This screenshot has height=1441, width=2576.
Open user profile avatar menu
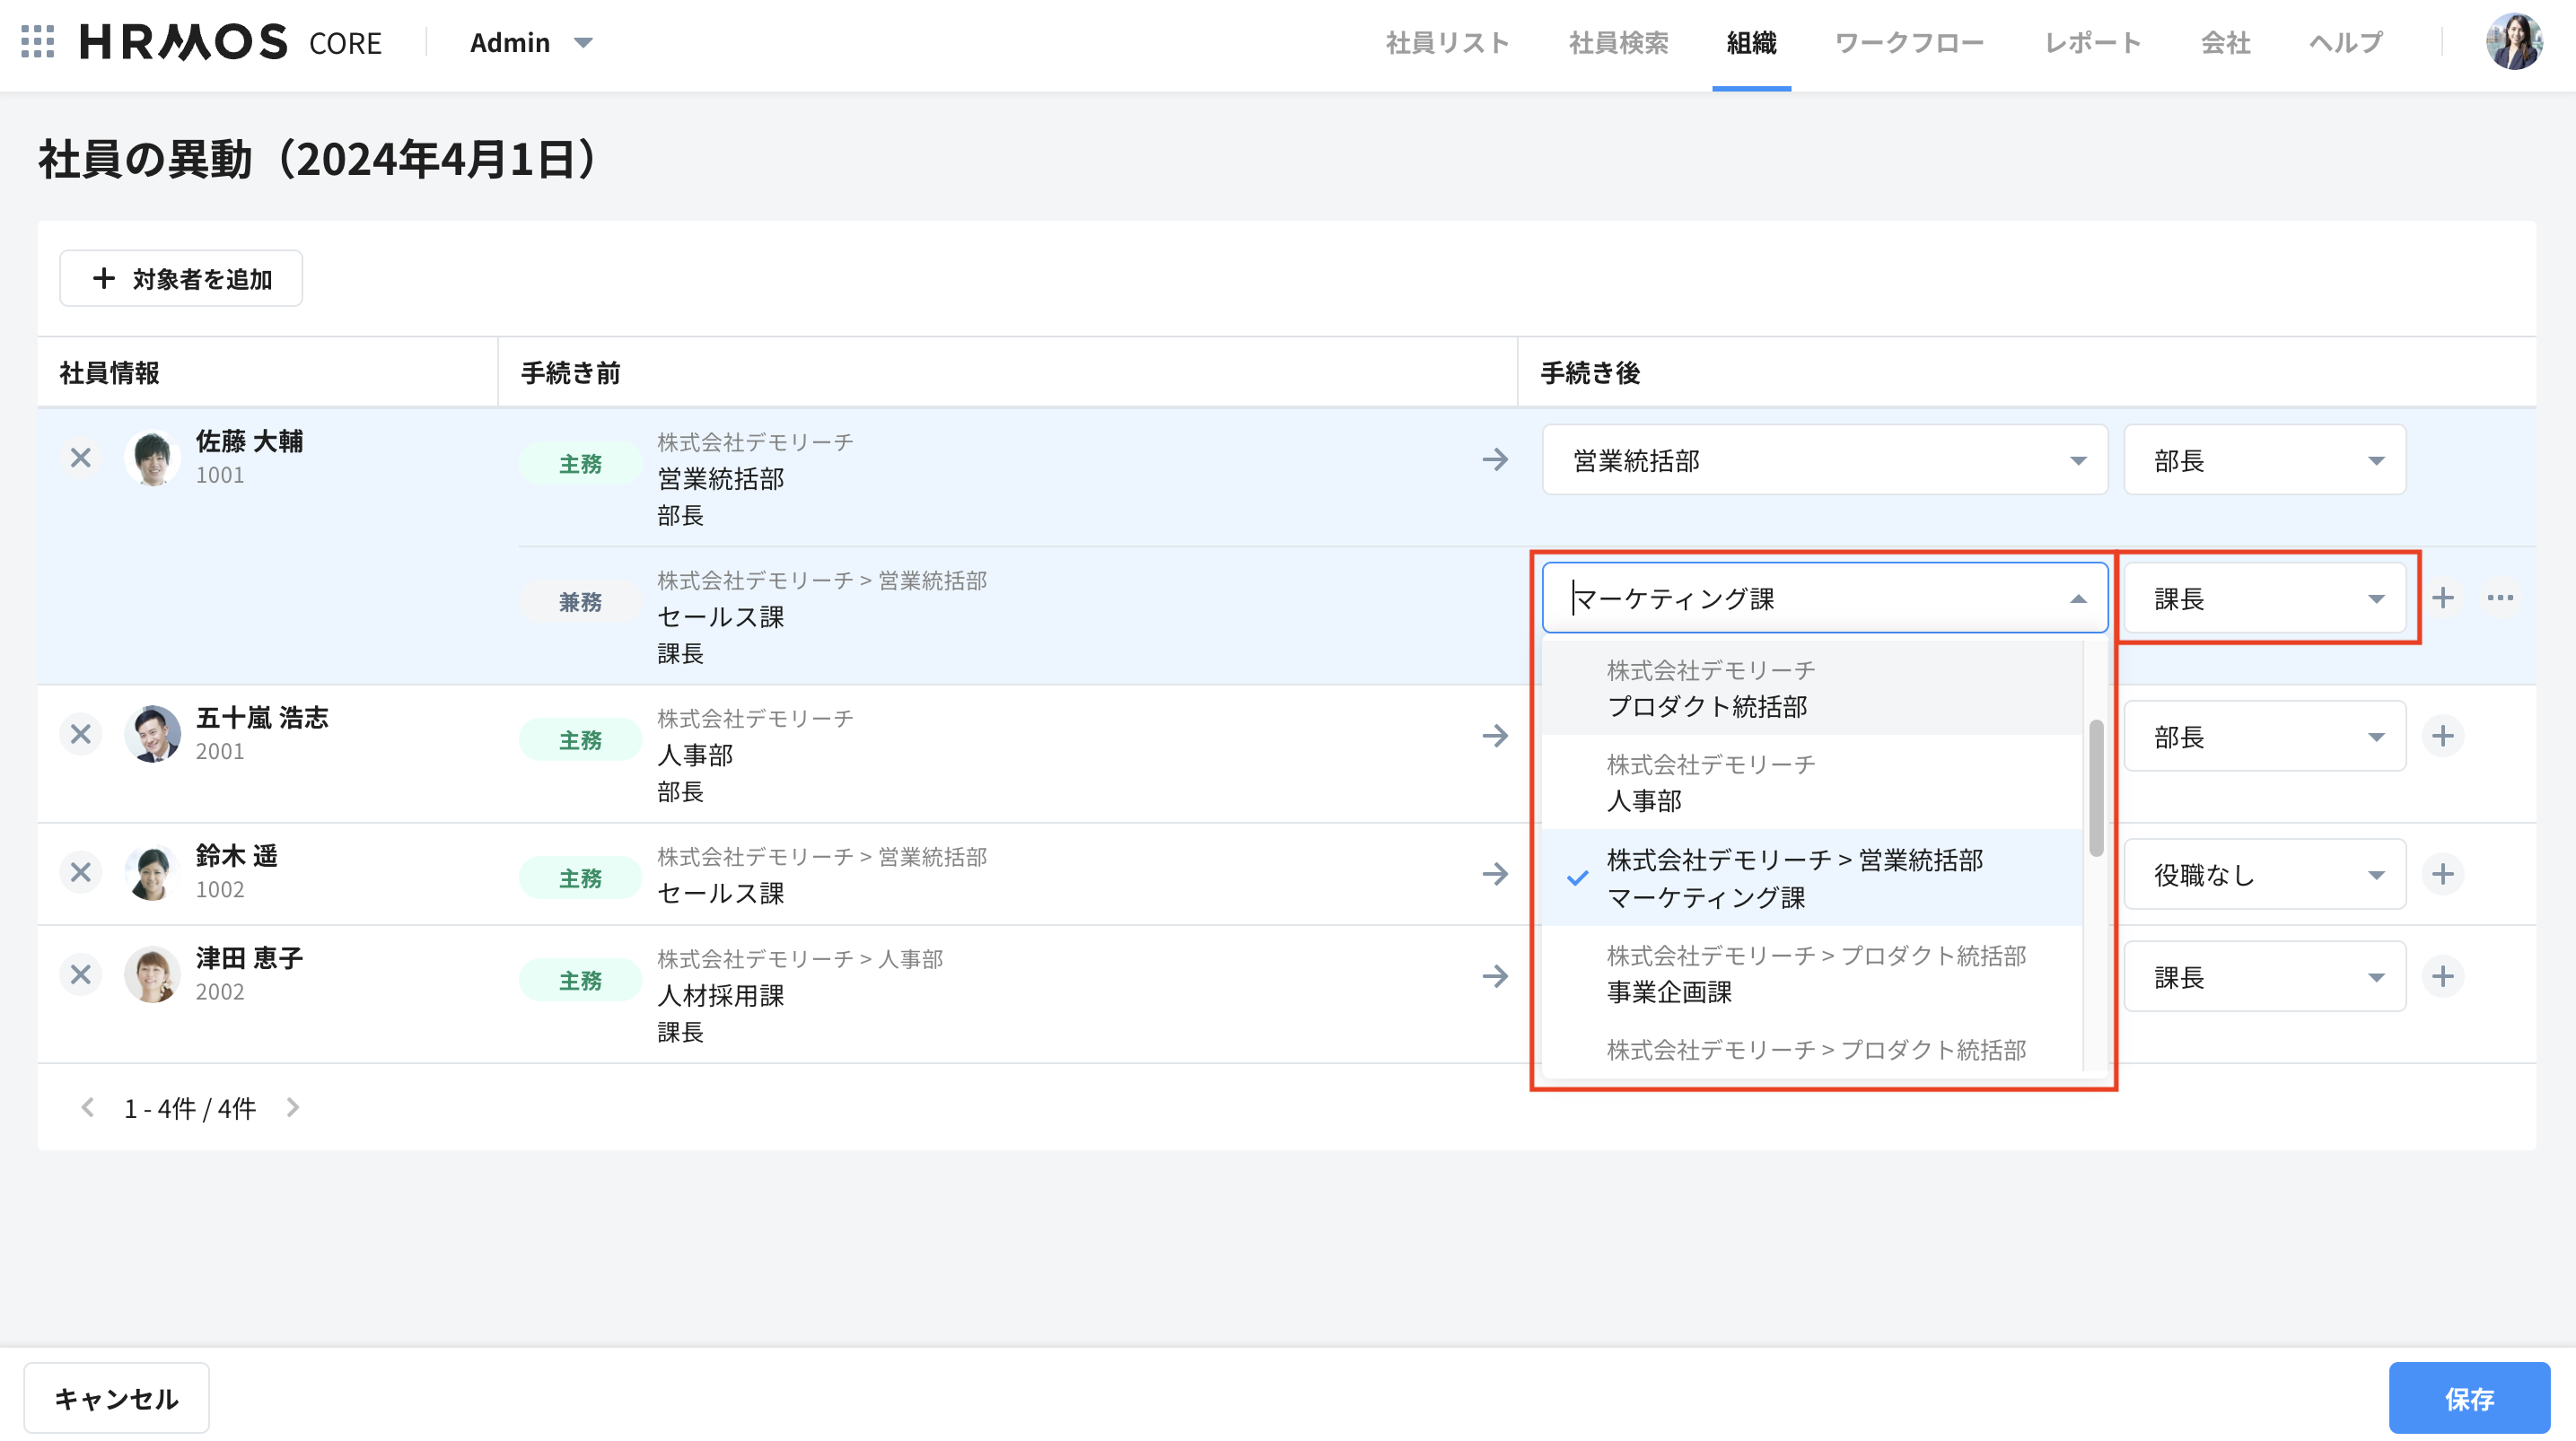(2513, 42)
